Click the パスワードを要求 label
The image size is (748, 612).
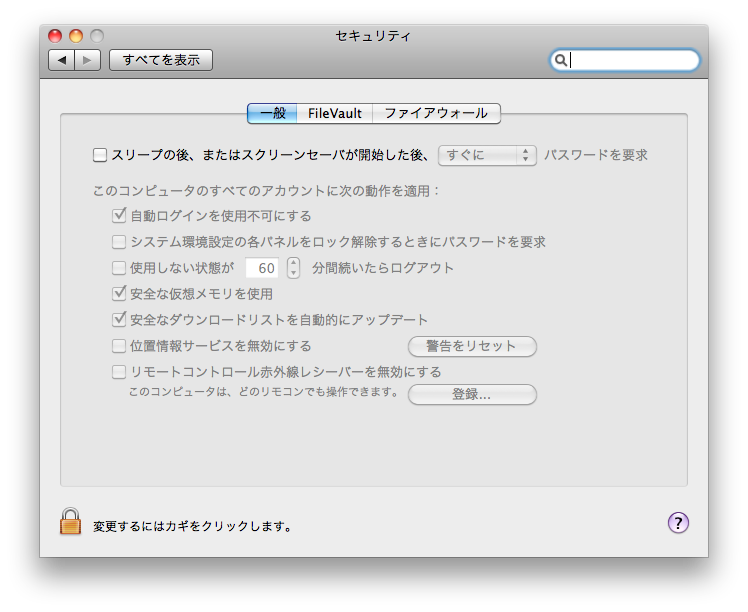tap(595, 155)
